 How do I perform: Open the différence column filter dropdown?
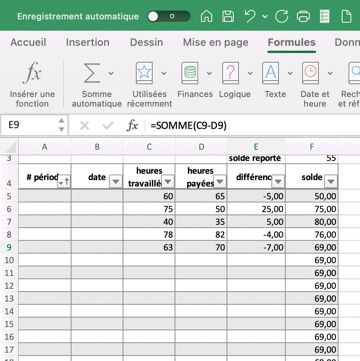click(278, 182)
